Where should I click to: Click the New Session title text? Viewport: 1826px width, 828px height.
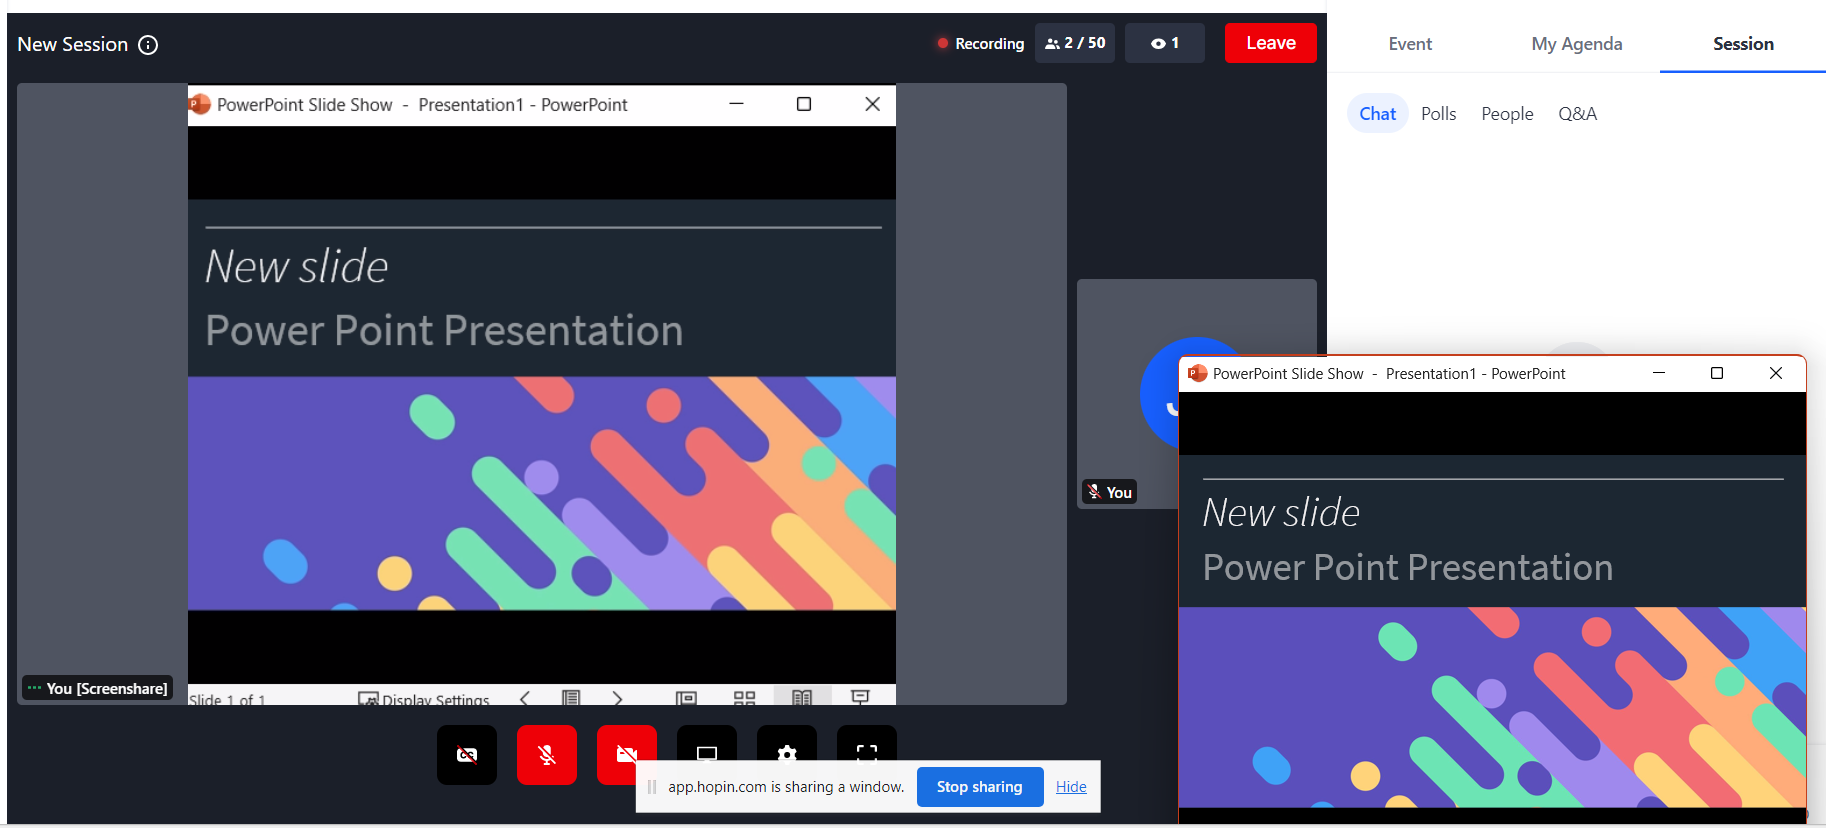click(73, 45)
